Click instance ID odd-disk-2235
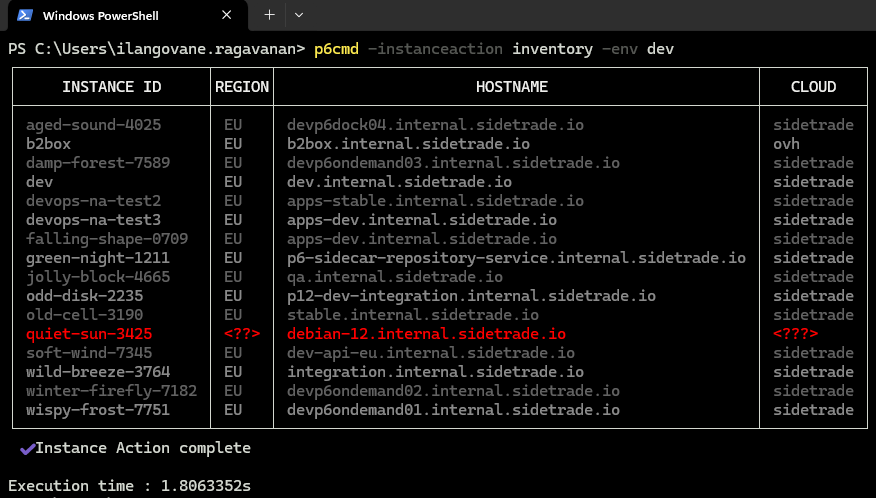Viewport: 876px width, 498px height. pos(84,296)
